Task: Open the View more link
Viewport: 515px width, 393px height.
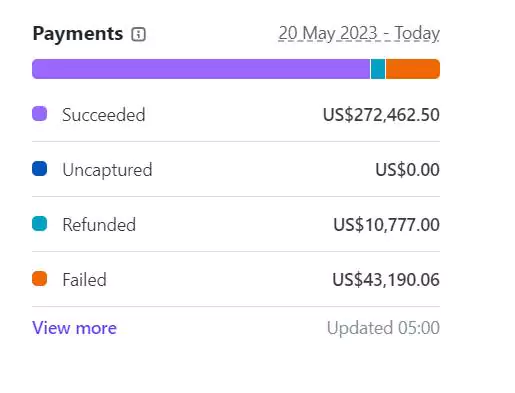Action: 74,328
